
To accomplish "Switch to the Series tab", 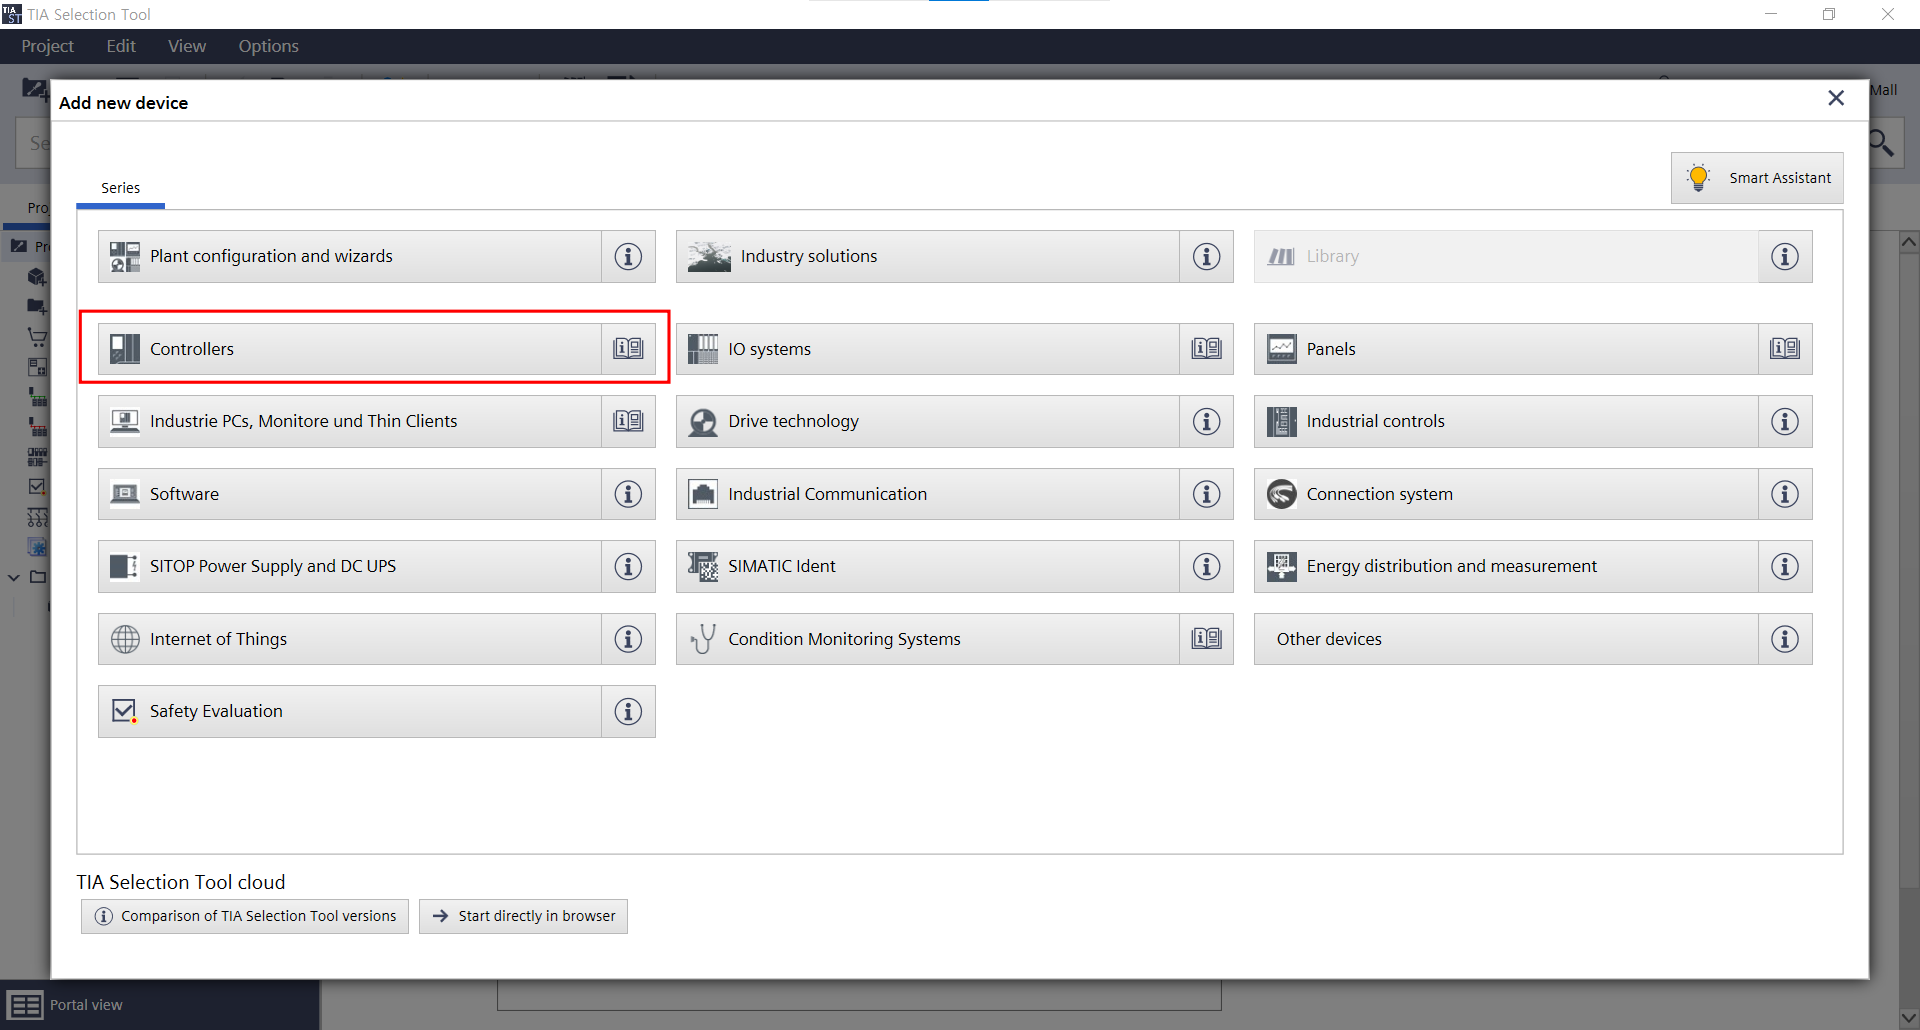I will pos(120,188).
